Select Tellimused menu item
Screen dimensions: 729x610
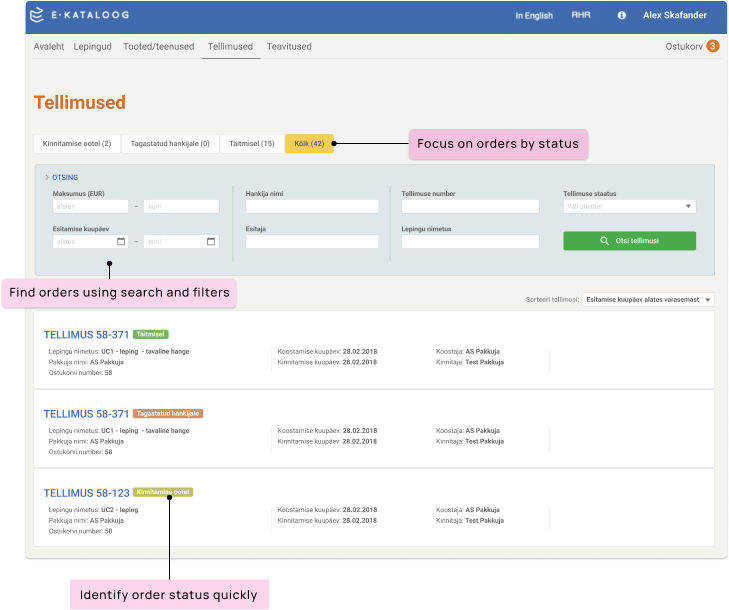point(231,46)
